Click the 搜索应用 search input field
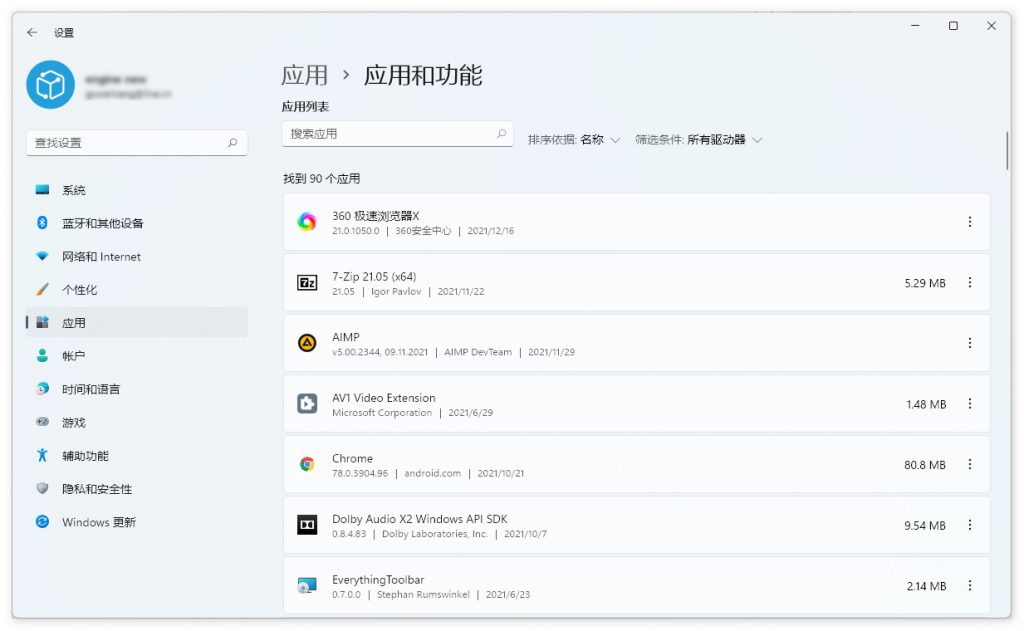 [397, 132]
